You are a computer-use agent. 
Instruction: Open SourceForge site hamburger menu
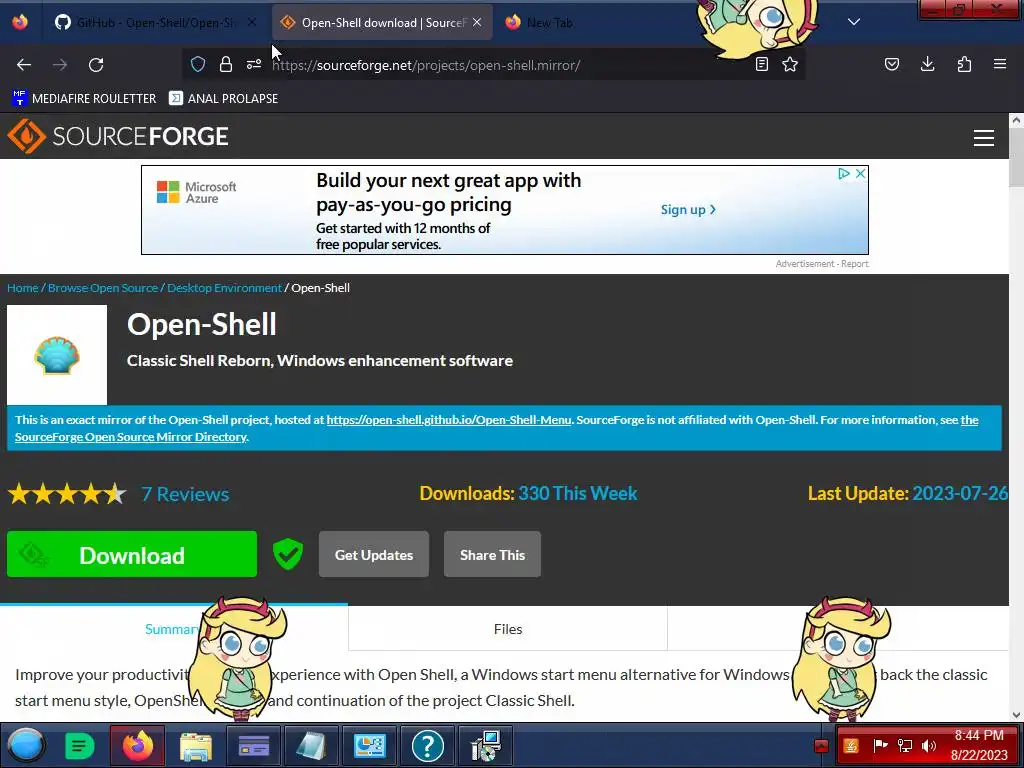(984, 138)
